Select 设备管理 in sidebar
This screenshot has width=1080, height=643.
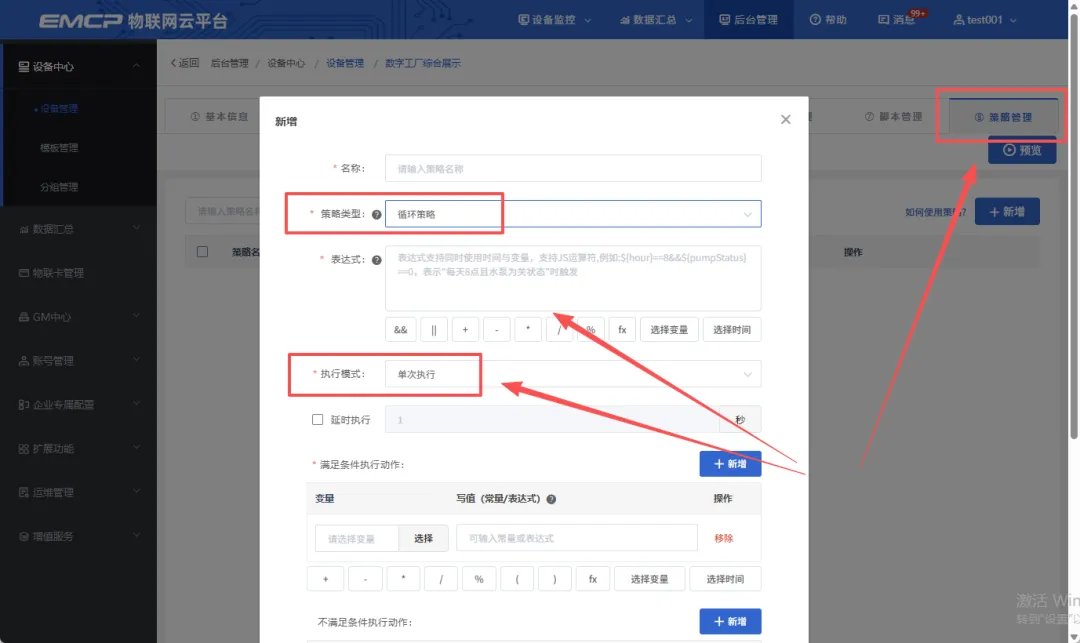[59, 108]
